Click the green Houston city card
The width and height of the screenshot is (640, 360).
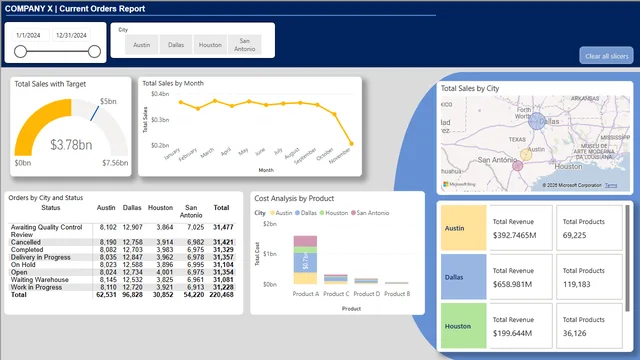[x=464, y=326]
